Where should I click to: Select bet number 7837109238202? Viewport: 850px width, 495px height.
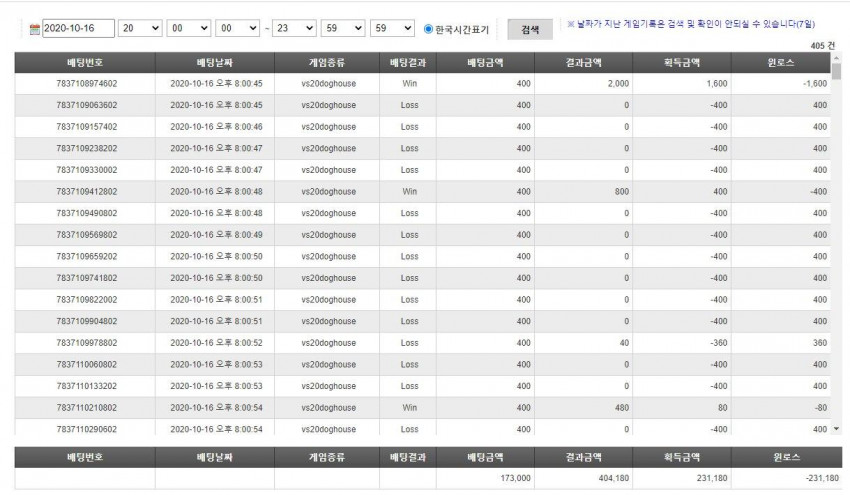[87, 149]
